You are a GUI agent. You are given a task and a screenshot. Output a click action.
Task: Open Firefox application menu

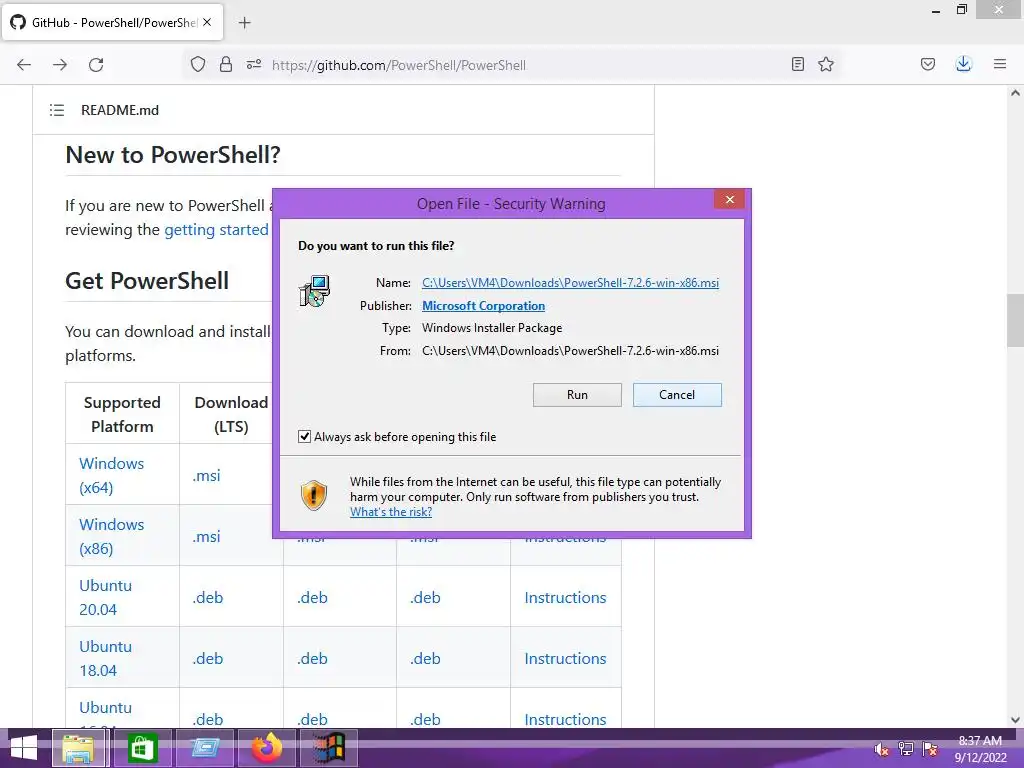(1000, 64)
